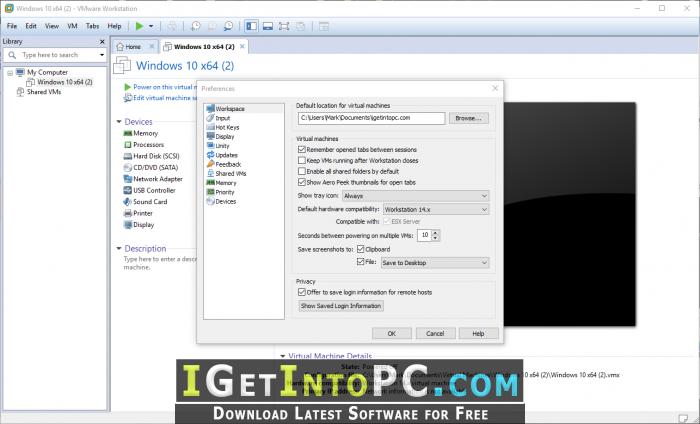700x424 pixels.
Task: Toggle Offer to save login information checkbox
Action: (302, 292)
